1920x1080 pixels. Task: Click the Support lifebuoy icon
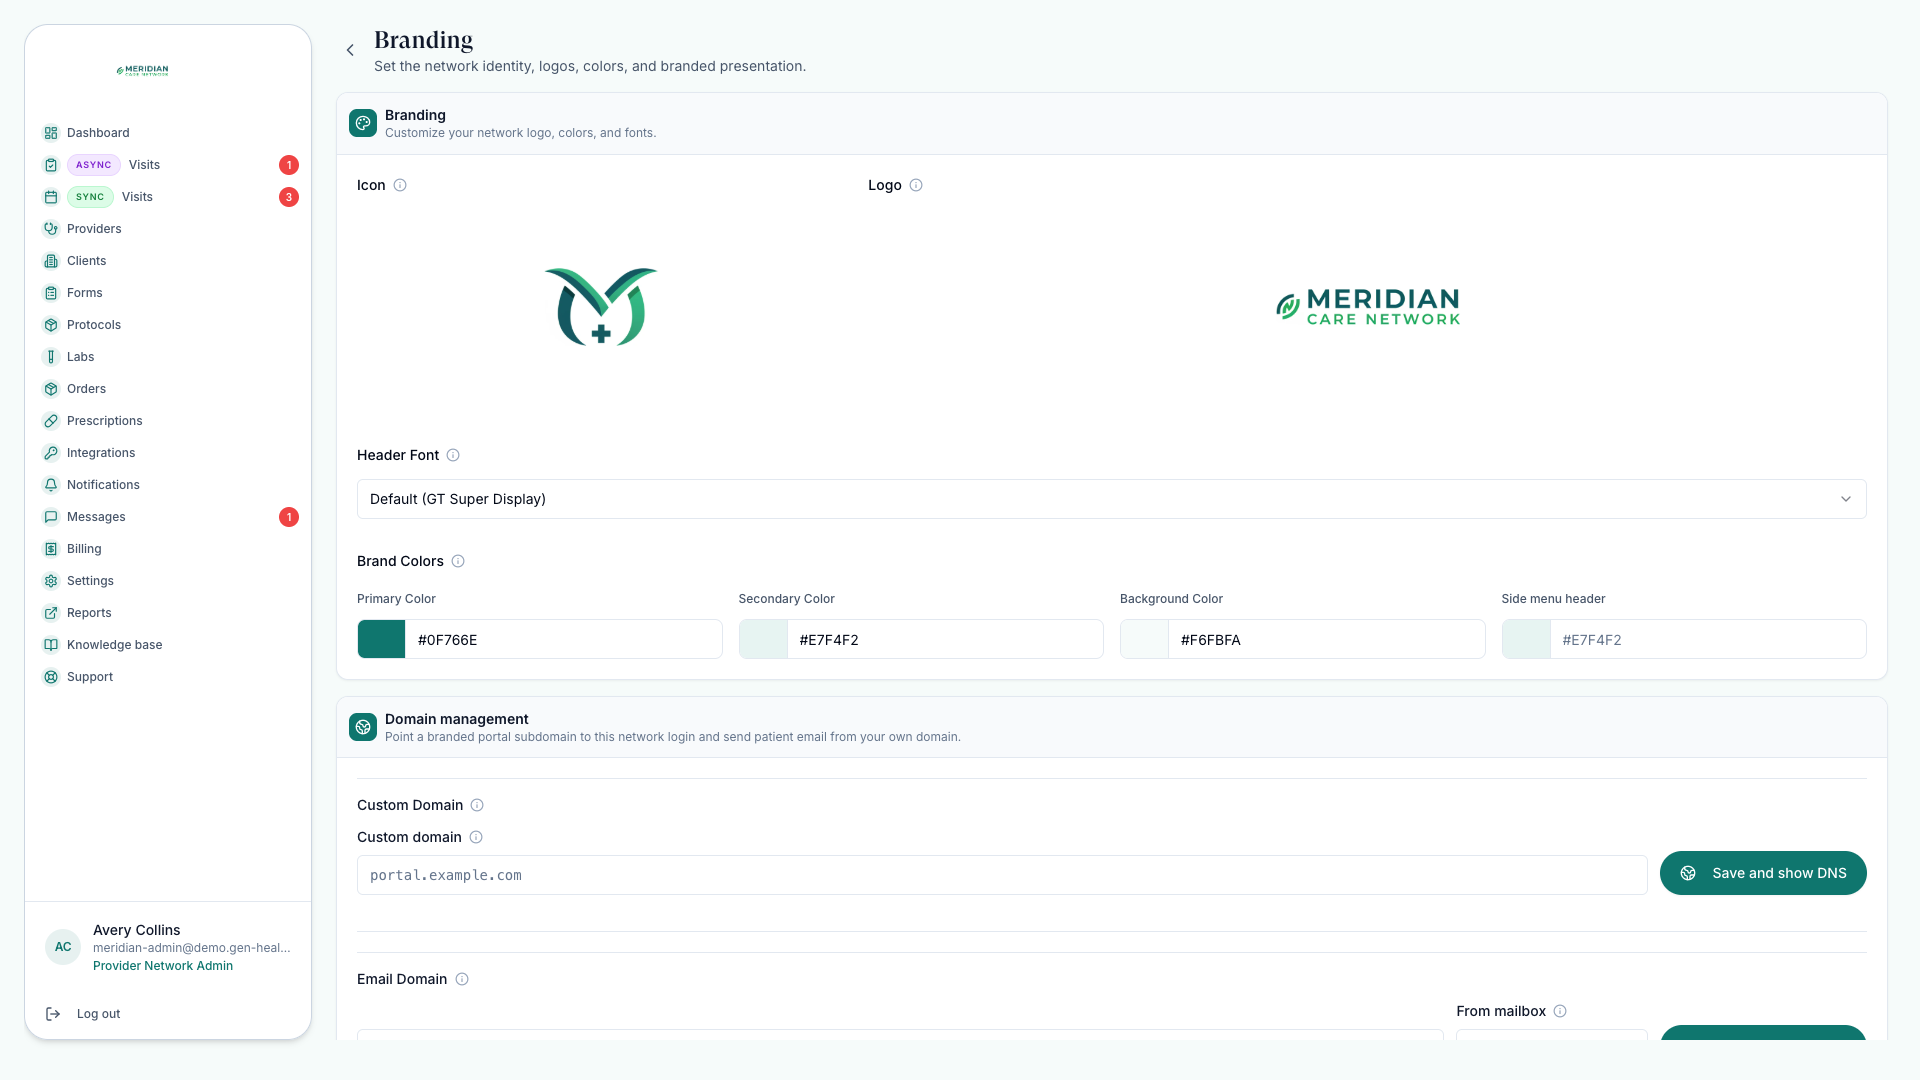tap(51, 677)
